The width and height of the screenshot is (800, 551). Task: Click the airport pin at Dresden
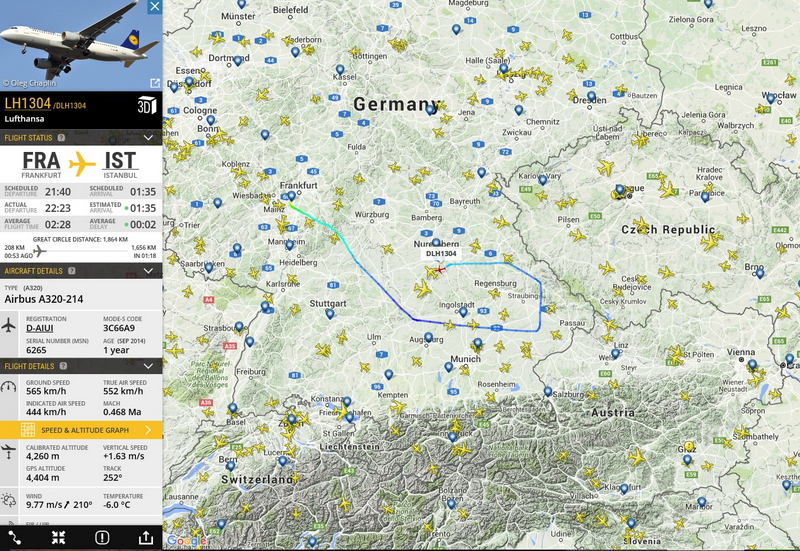[591, 96]
